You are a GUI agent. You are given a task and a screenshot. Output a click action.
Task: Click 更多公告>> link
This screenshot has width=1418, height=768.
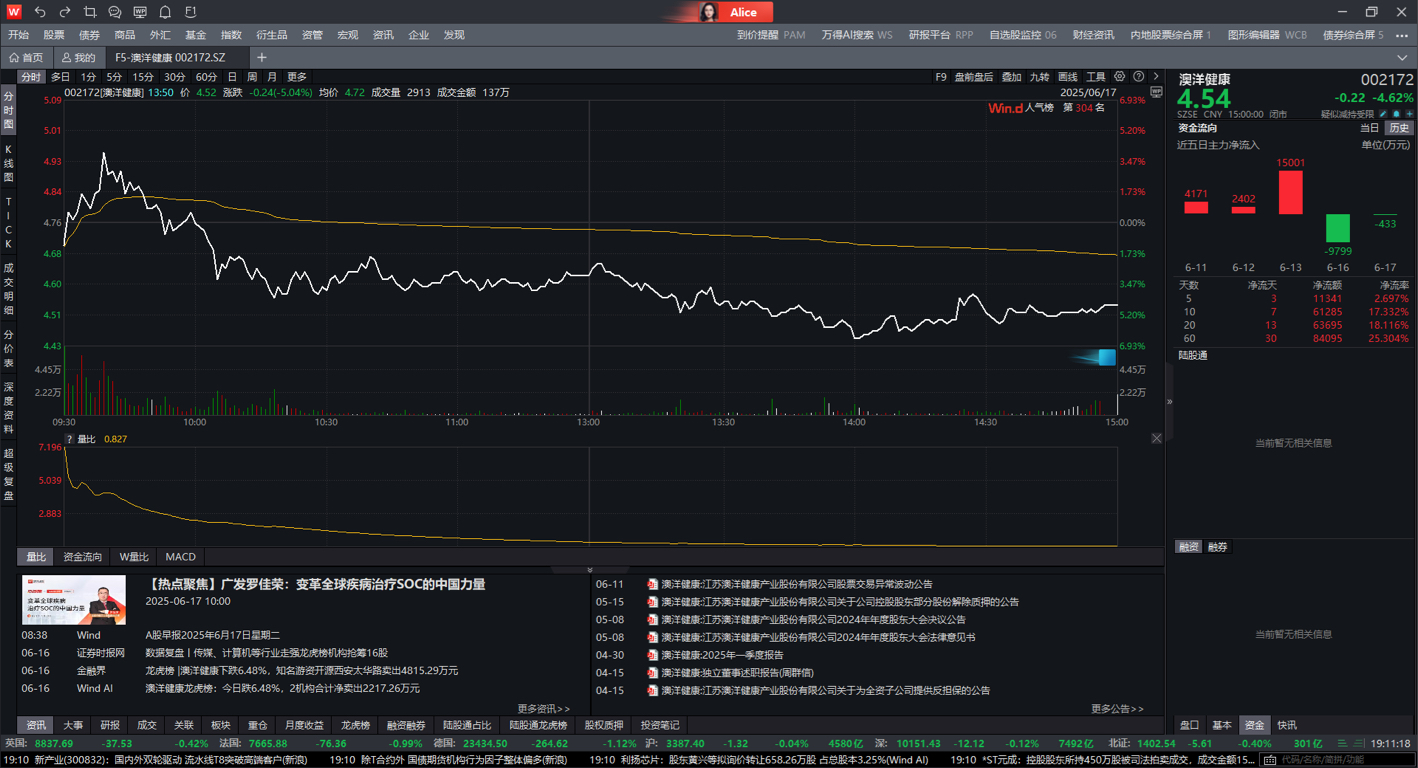coord(1118,709)
